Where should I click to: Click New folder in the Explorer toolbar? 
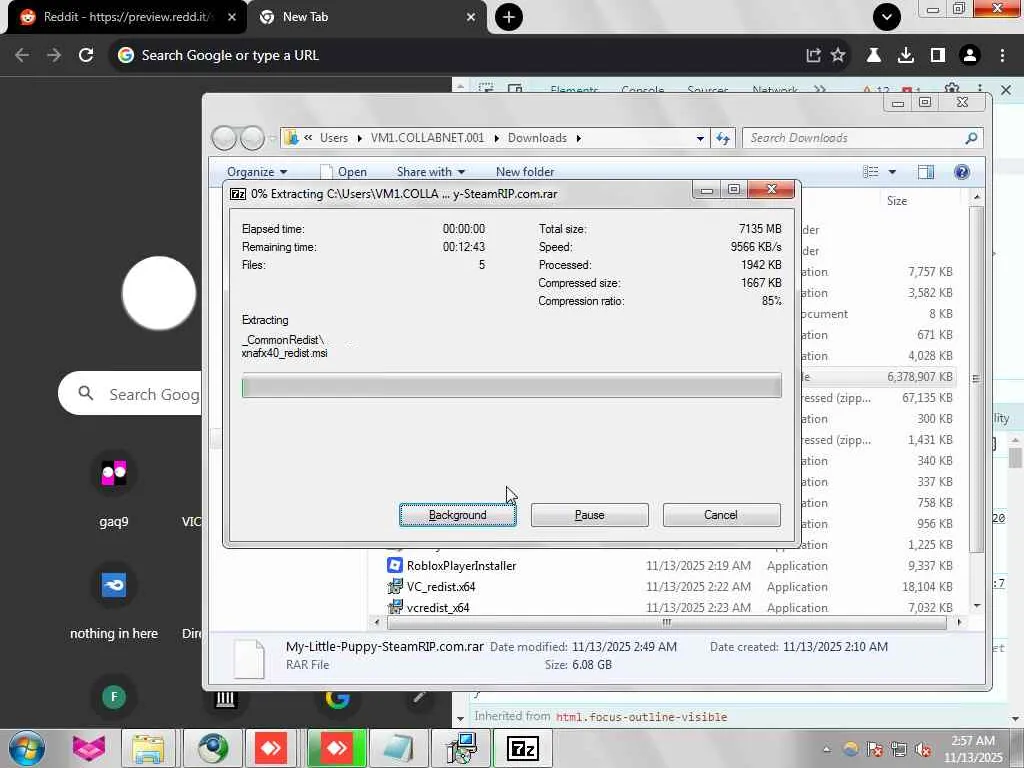[x=525, y=172]
